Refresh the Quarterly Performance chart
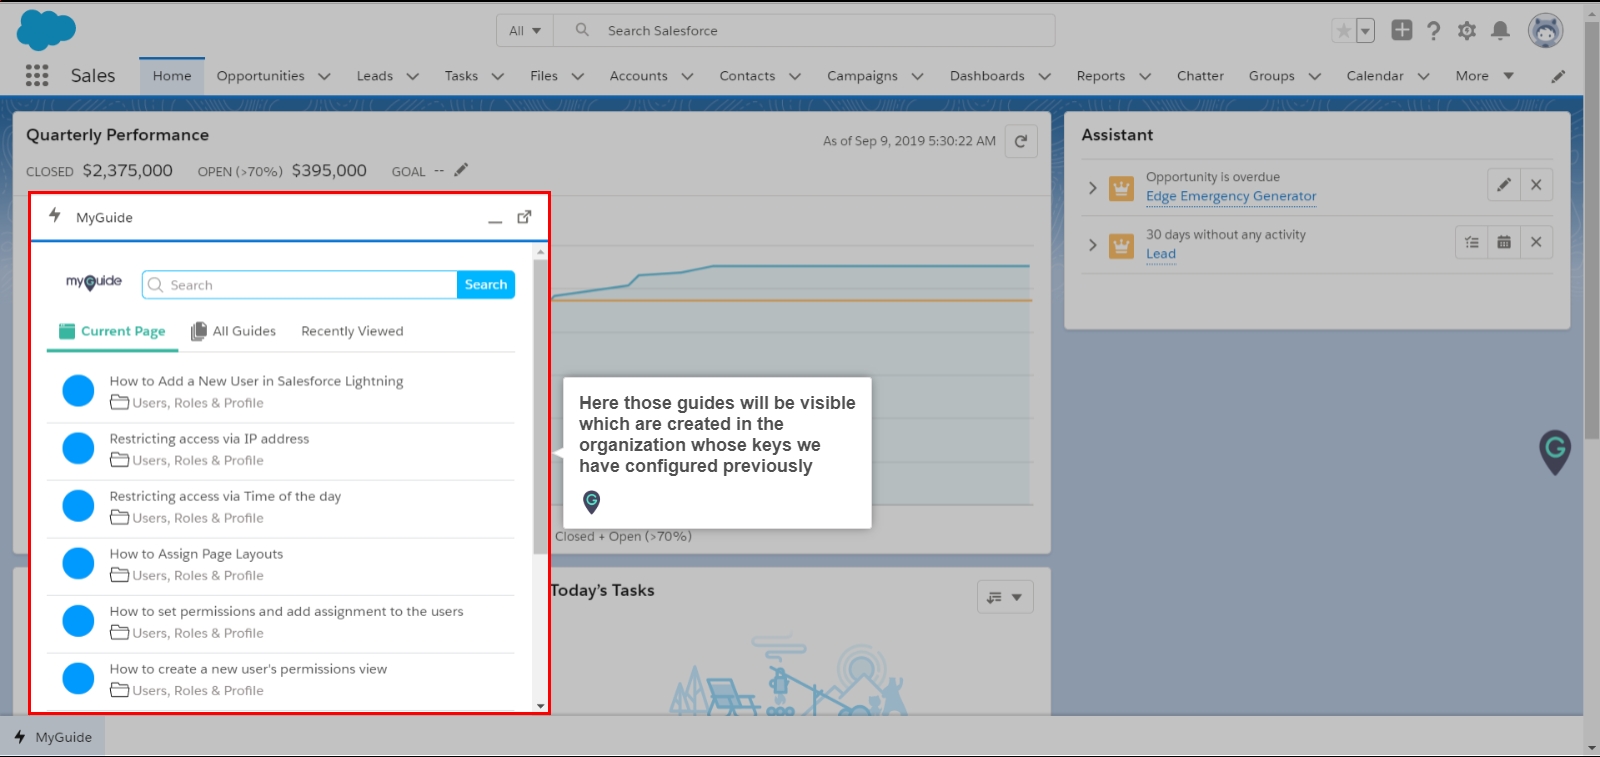Screen dimensions: 1600x757 1021,141
